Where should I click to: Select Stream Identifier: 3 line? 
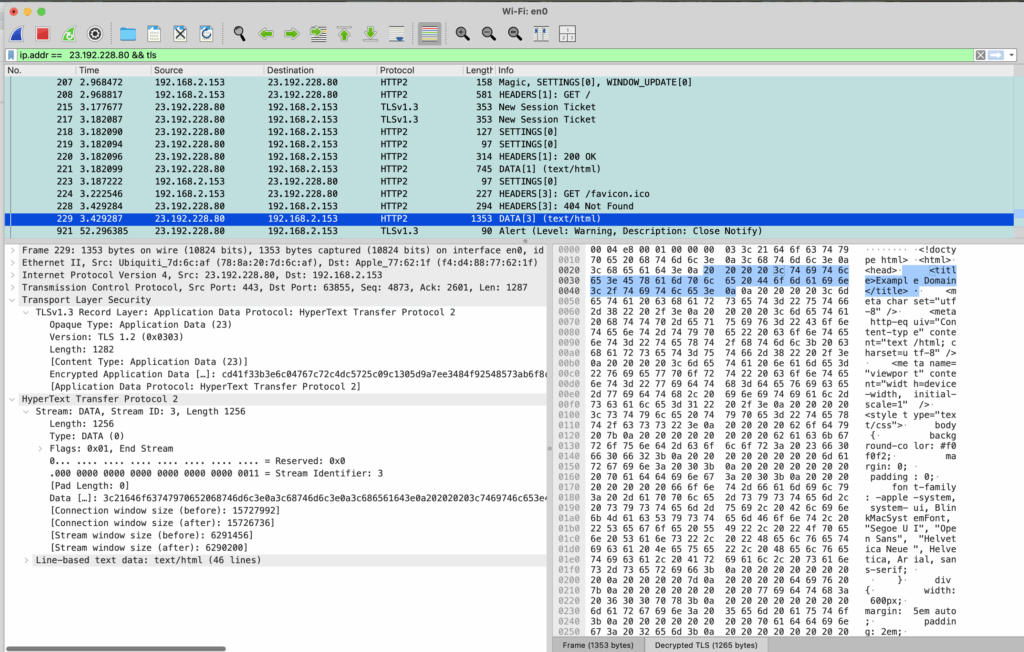(216, 474)
